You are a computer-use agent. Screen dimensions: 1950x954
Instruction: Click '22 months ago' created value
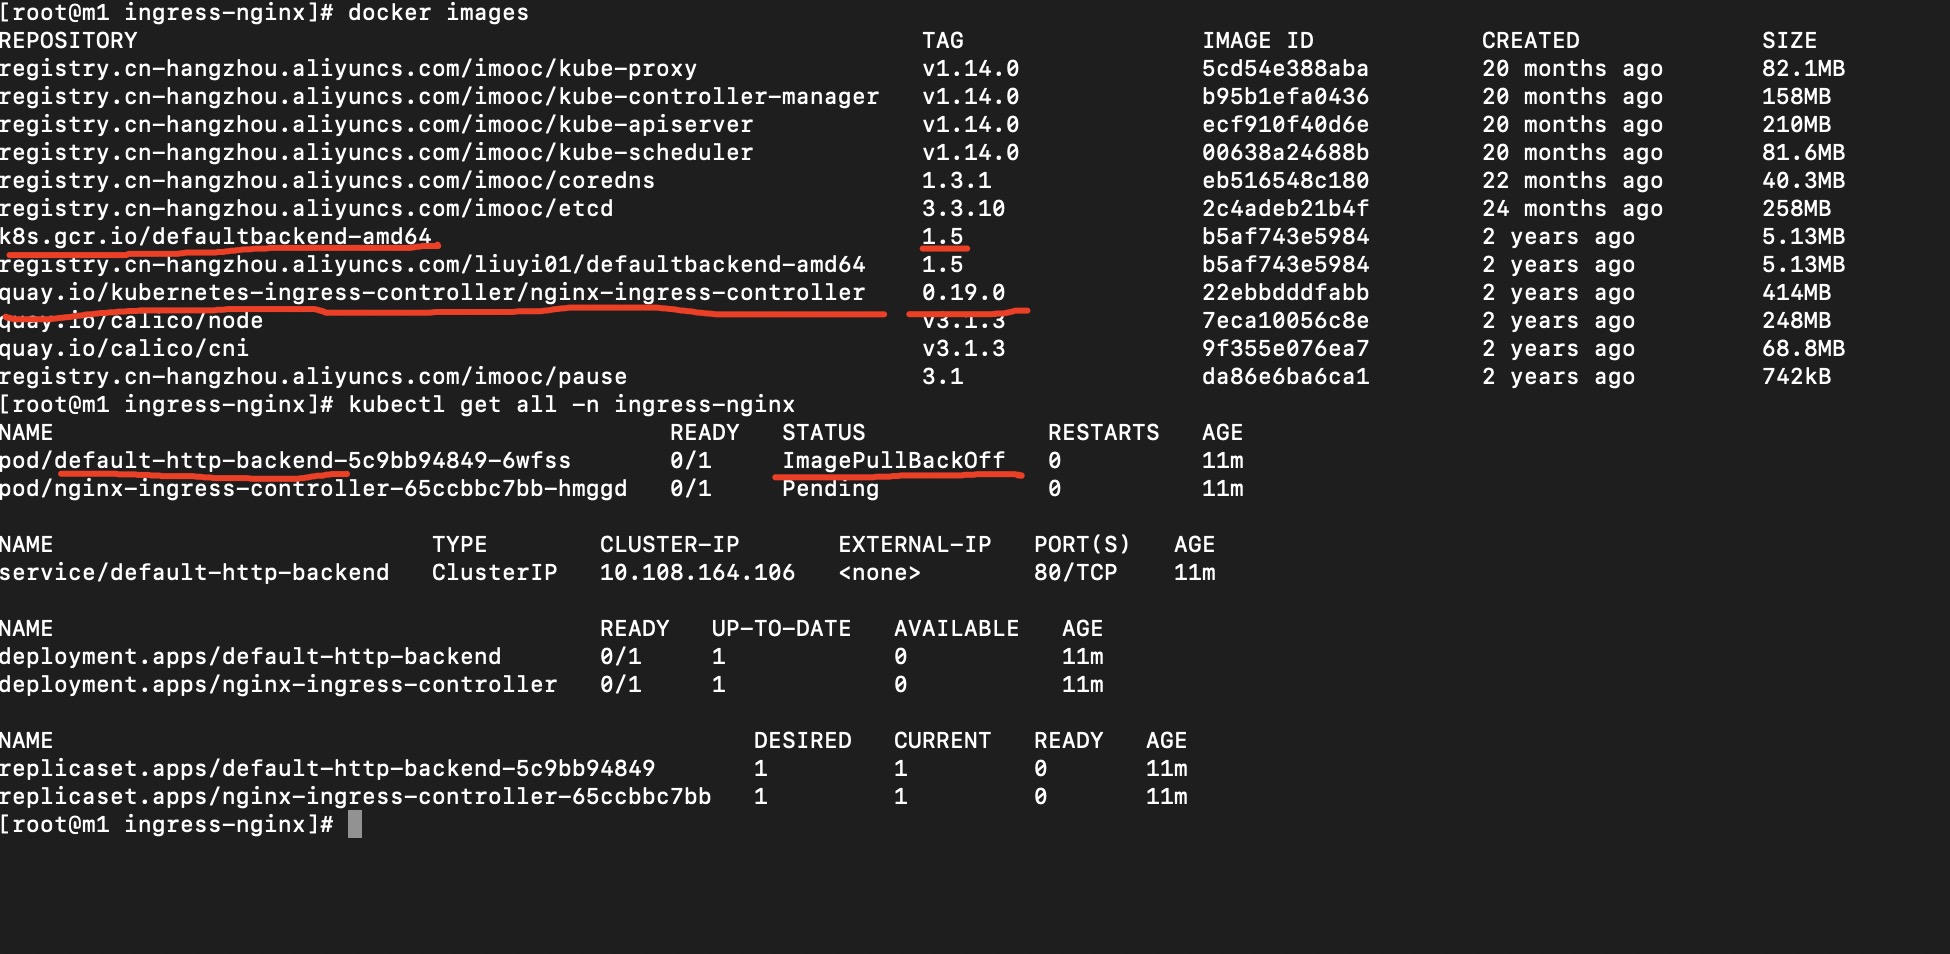pyautogui.click(x=1572, y=181)
